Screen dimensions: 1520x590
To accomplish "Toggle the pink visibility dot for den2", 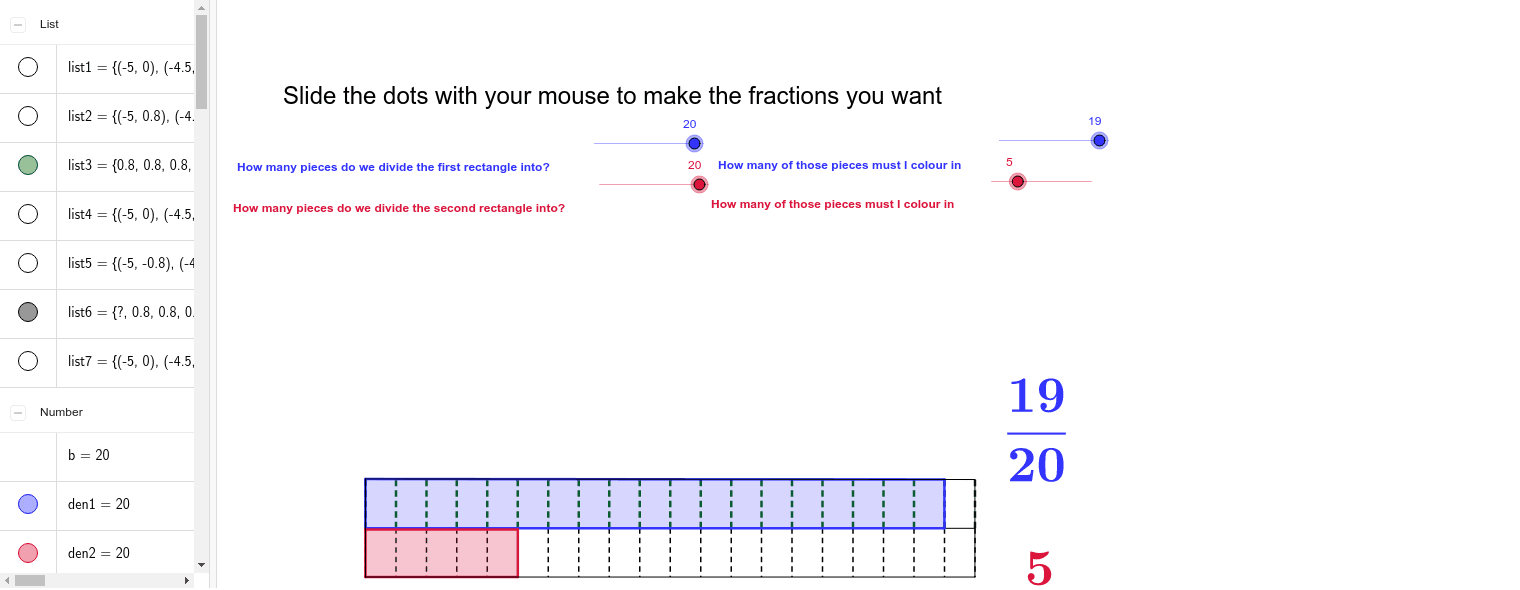I will click(28, 553).
